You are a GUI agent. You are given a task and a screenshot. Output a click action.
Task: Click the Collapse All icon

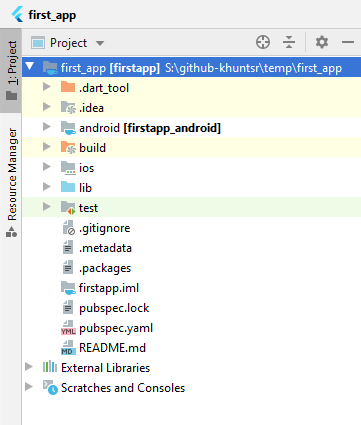(x=289, y=42)
